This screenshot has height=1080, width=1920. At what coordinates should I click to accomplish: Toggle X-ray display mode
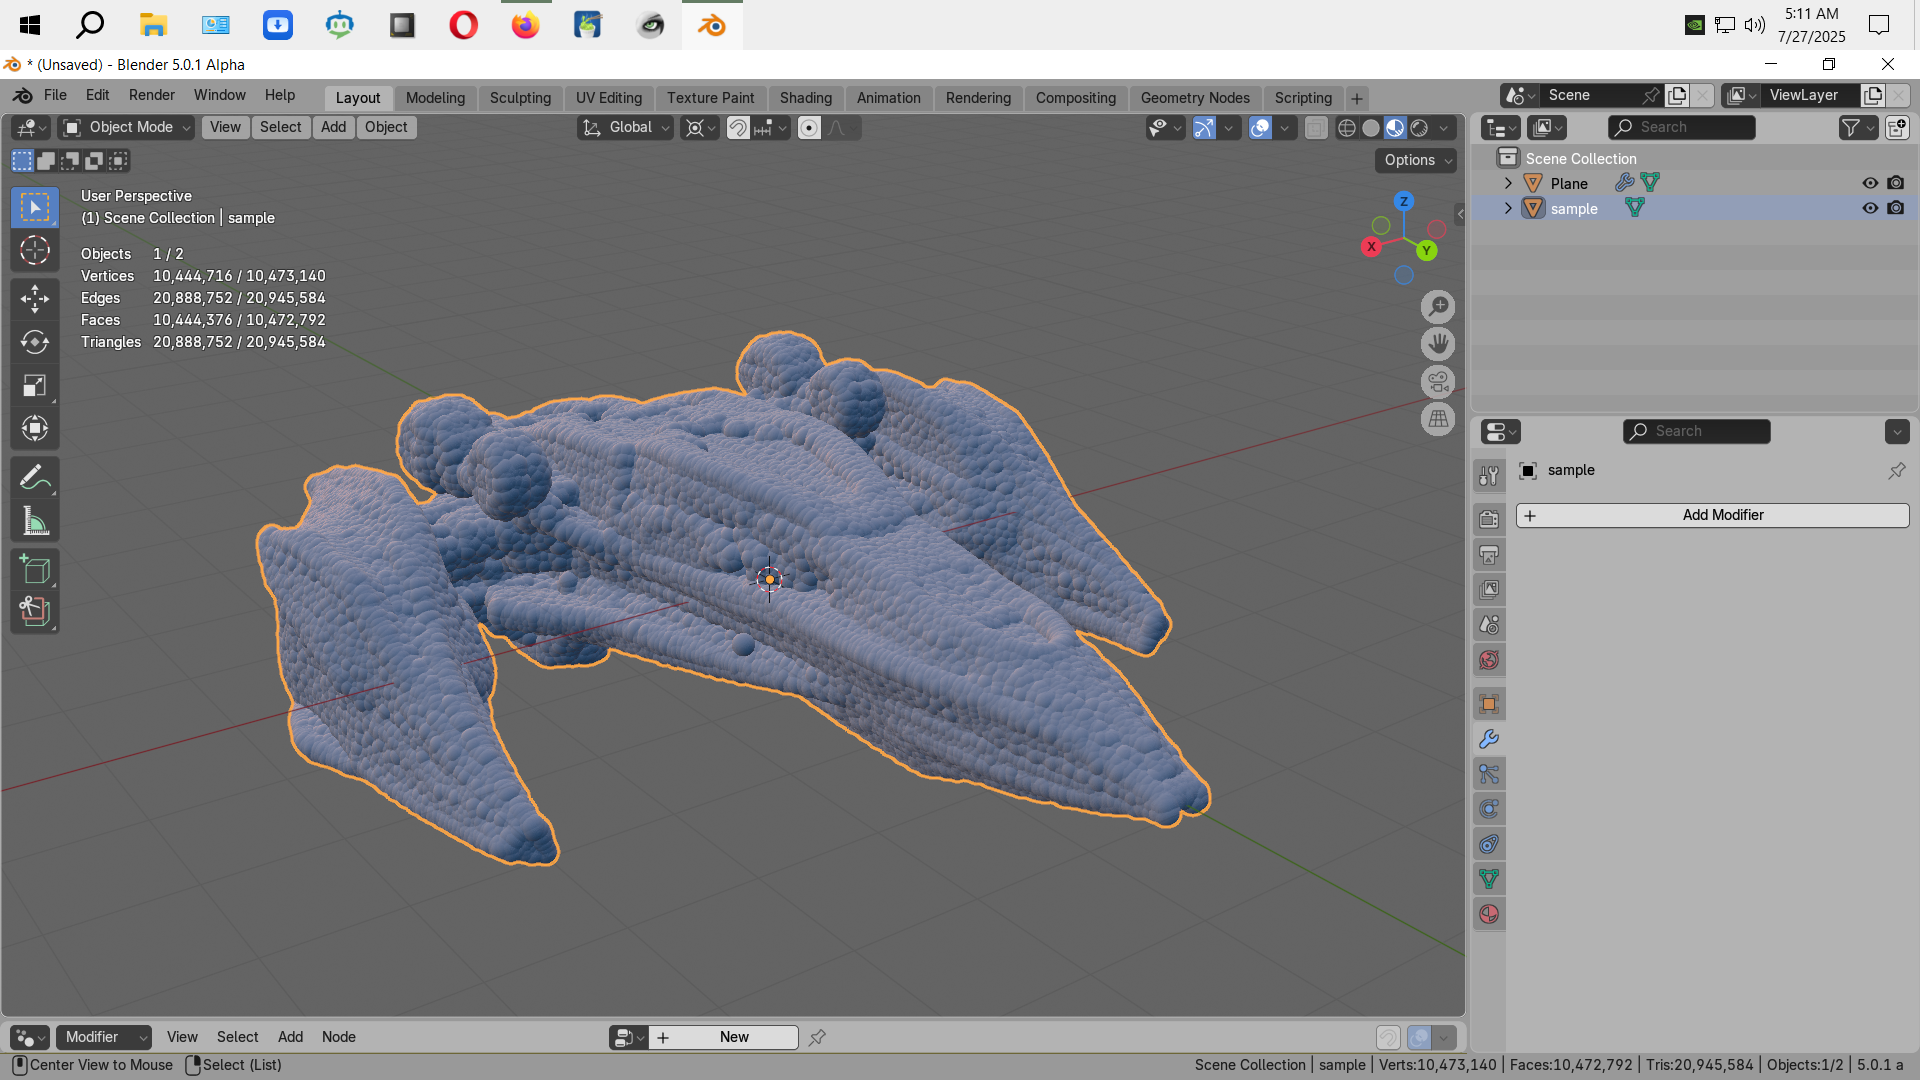point(1316,128)
